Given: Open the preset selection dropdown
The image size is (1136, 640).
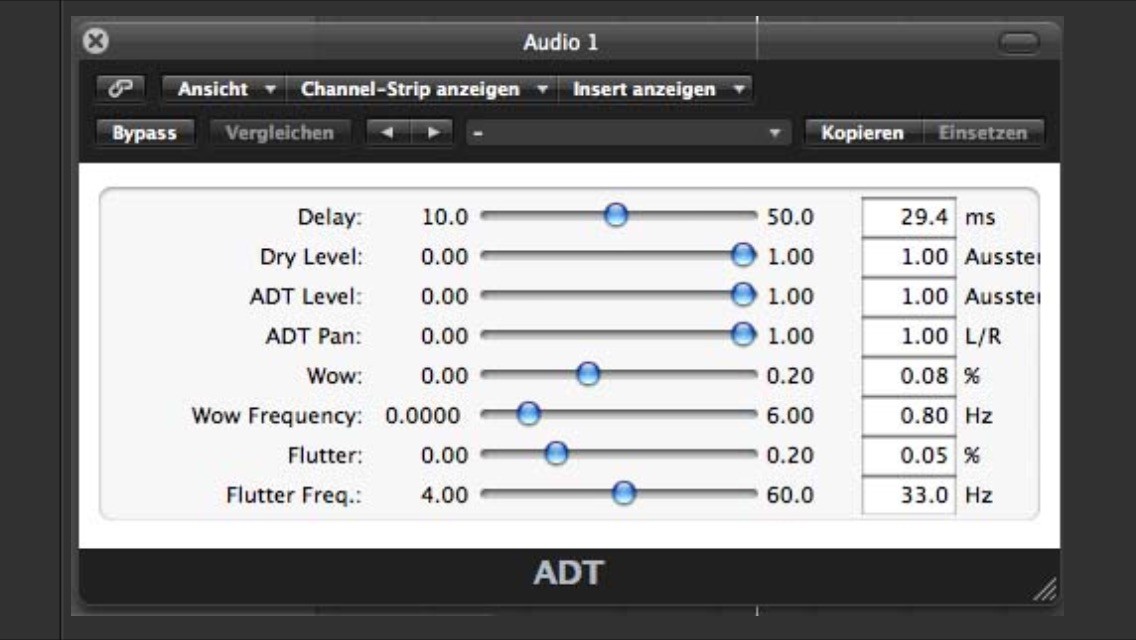Looking at the screenshot, I should pyautogui.click(x=627, y=133).
